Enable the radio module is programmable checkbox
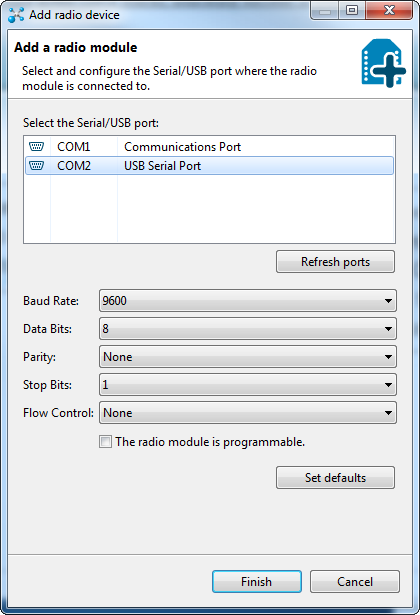Screen dimensions: 420x615 (x=105, y=442)
